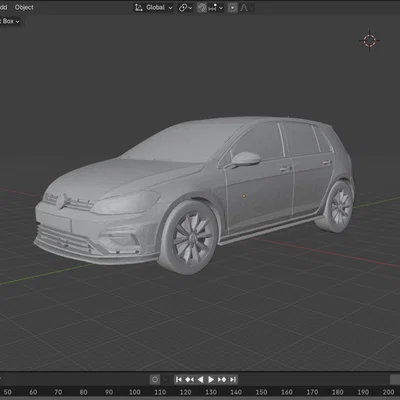This screenshot has height=400, width=400.
Task: Open the Box select mode dropdown
Action: [x=10, y=21]
